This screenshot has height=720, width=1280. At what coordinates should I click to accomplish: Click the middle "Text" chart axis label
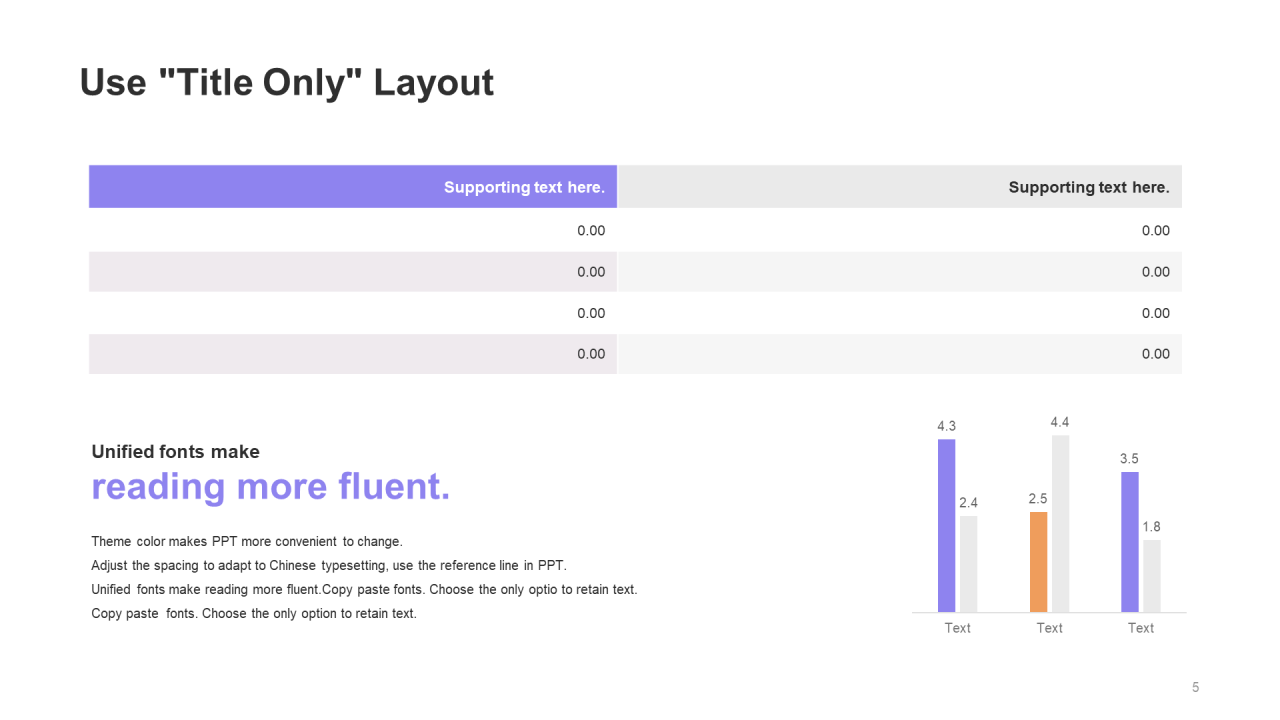point(1049,628)
